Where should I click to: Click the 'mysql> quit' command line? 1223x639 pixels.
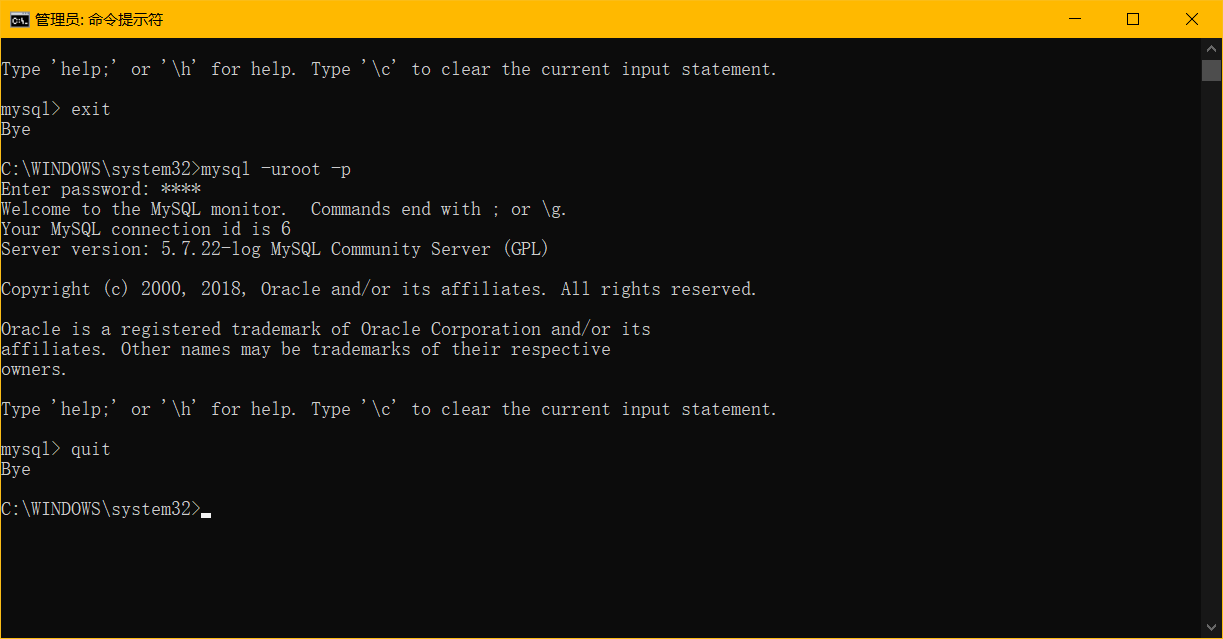pos(56,449)
